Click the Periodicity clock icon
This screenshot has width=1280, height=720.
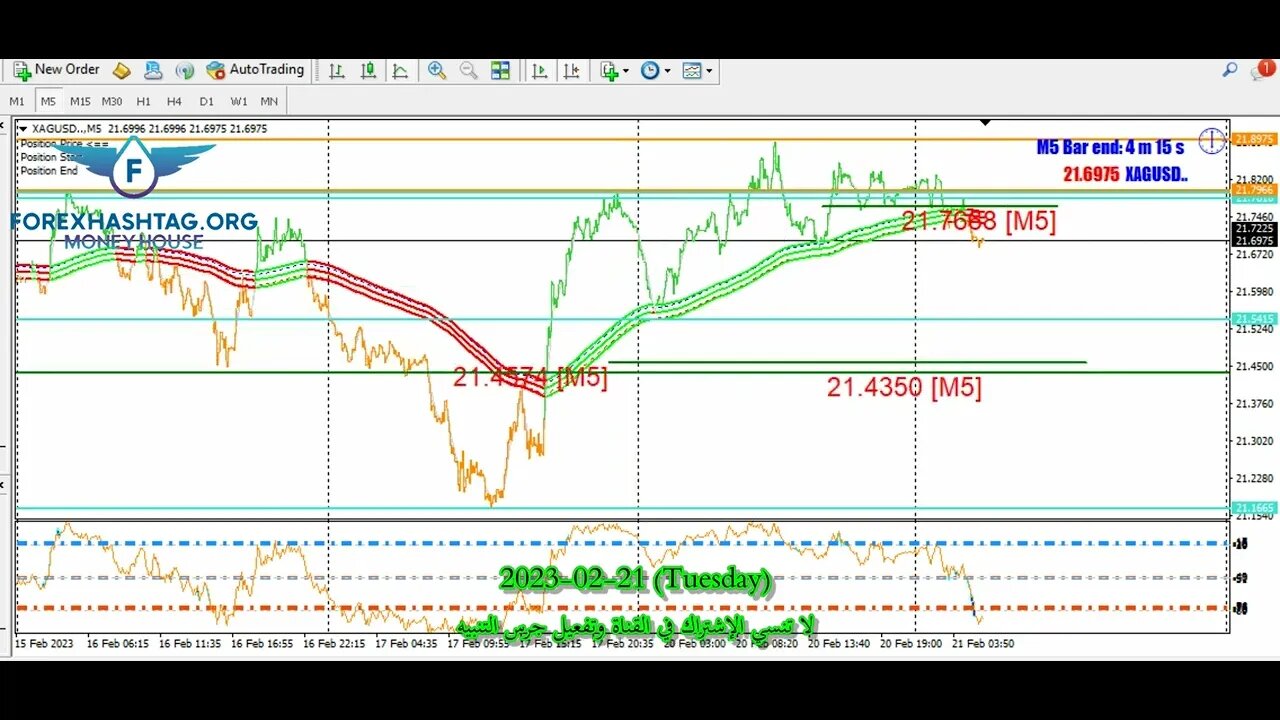click(650, 70)
